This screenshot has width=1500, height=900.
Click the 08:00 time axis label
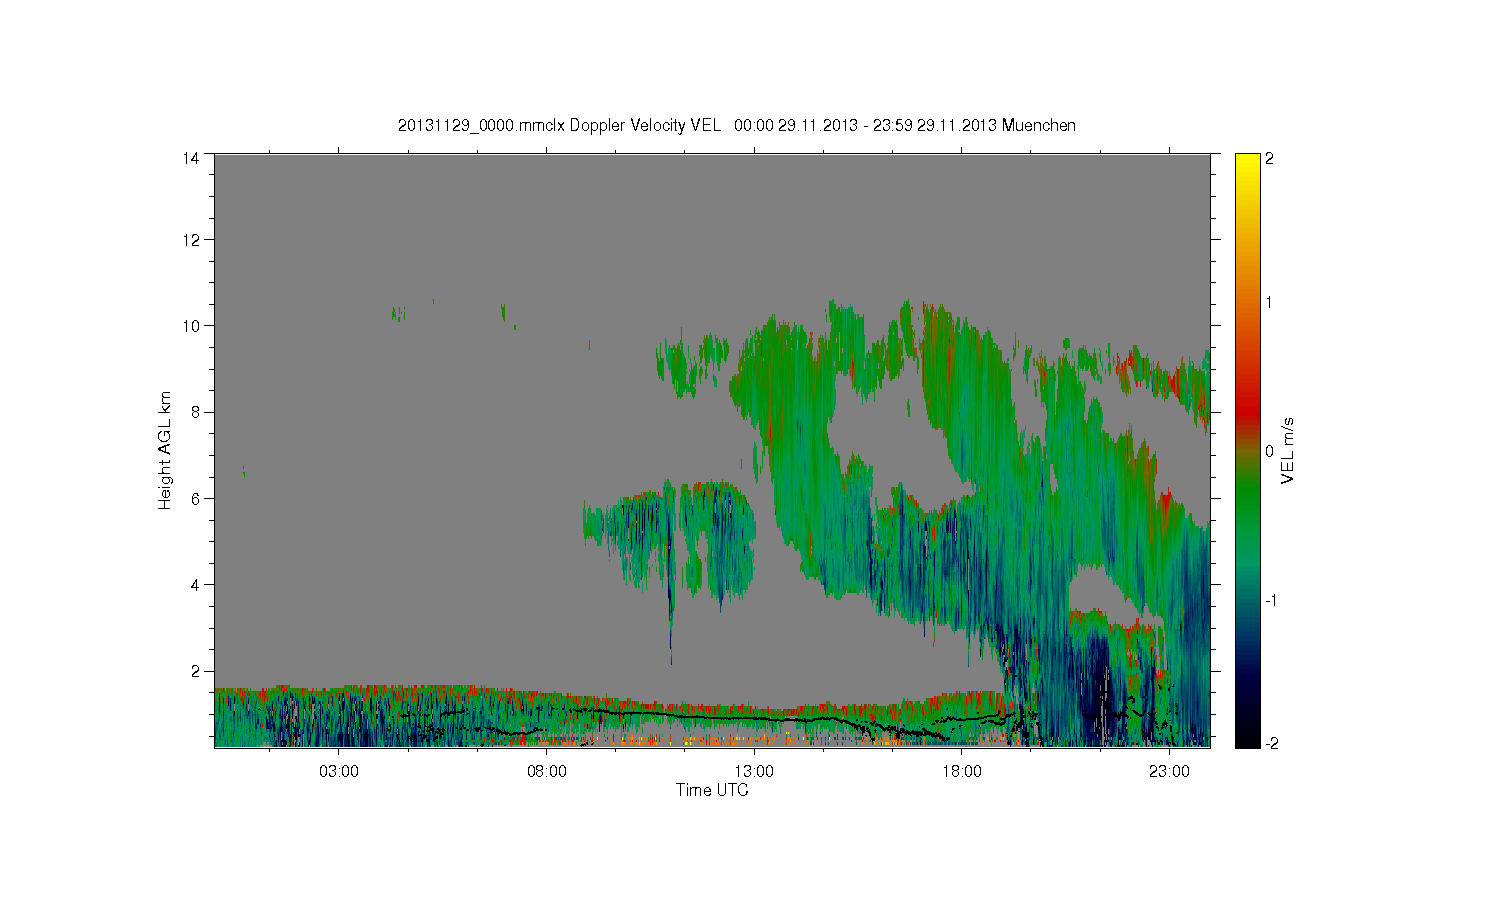click(x=547, y=772)
